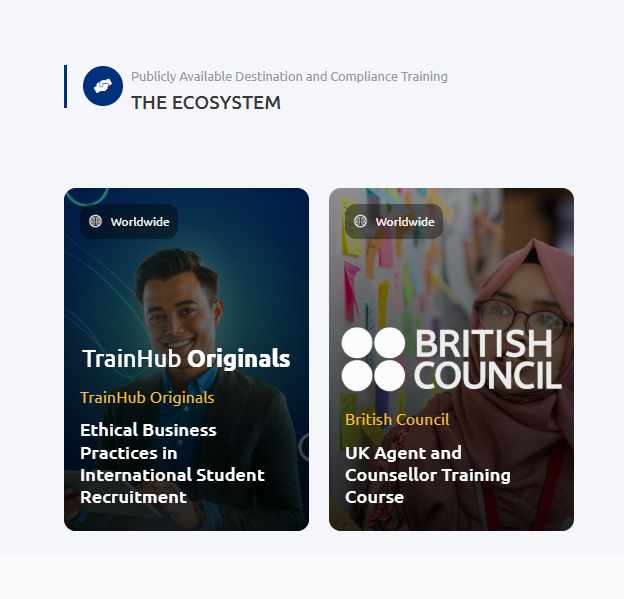Open UK Agent and Counsellor Training Course title
The image size is (624, 599).
pos(428,475)
